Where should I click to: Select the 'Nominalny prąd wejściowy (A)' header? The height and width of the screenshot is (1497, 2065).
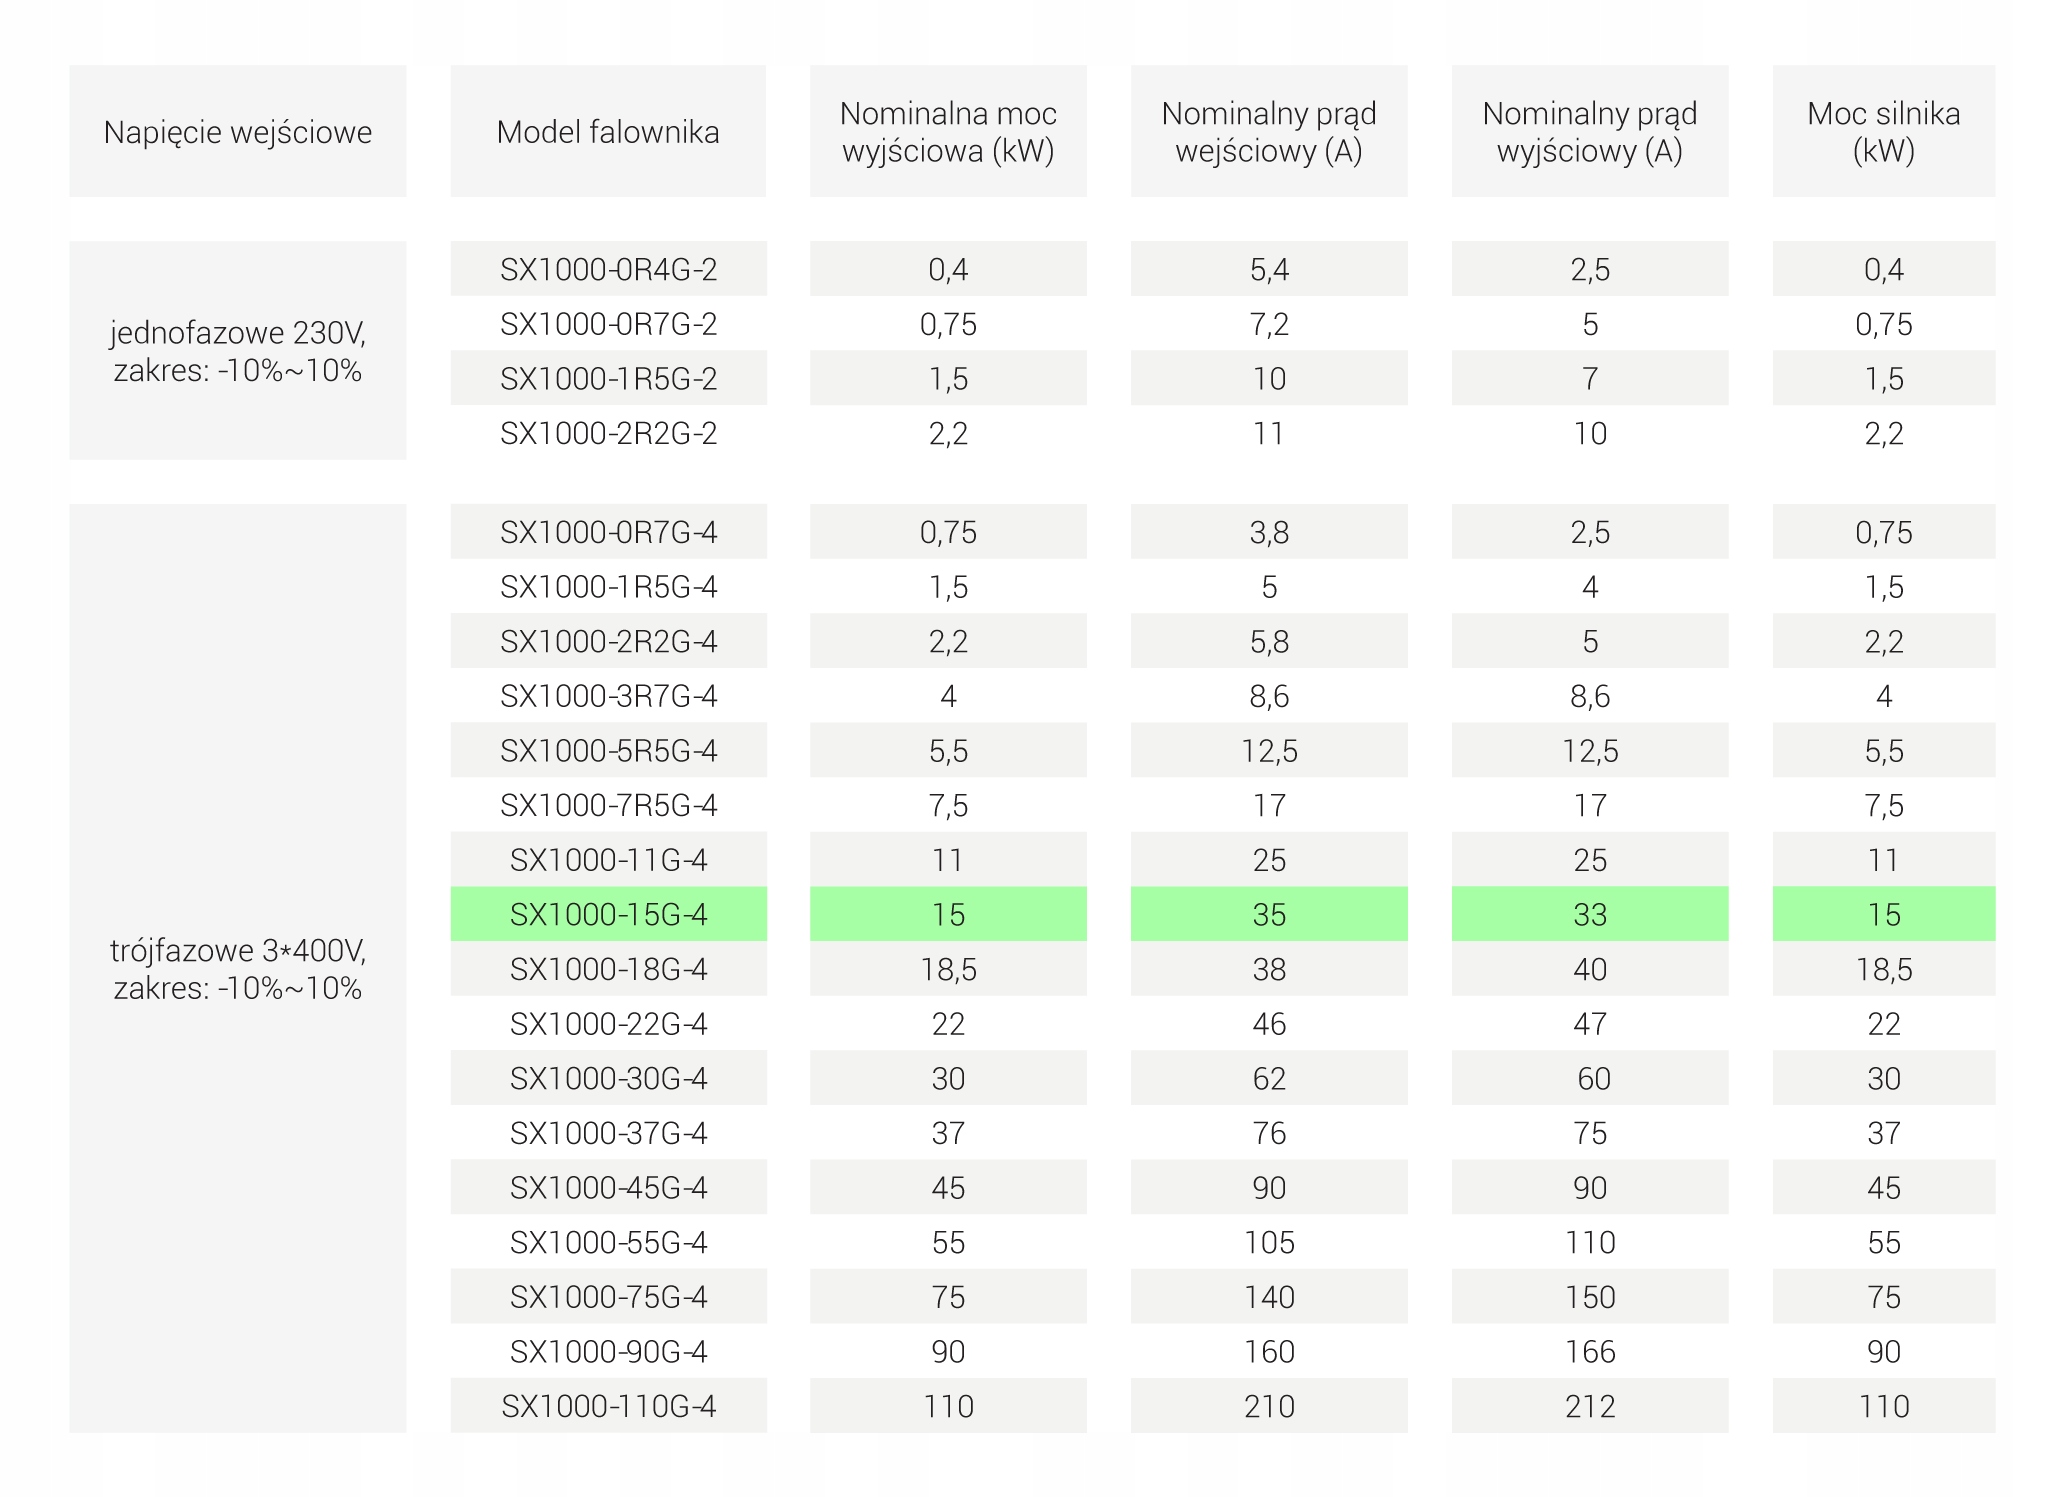pyautogui.click(x=1268, y=131)
